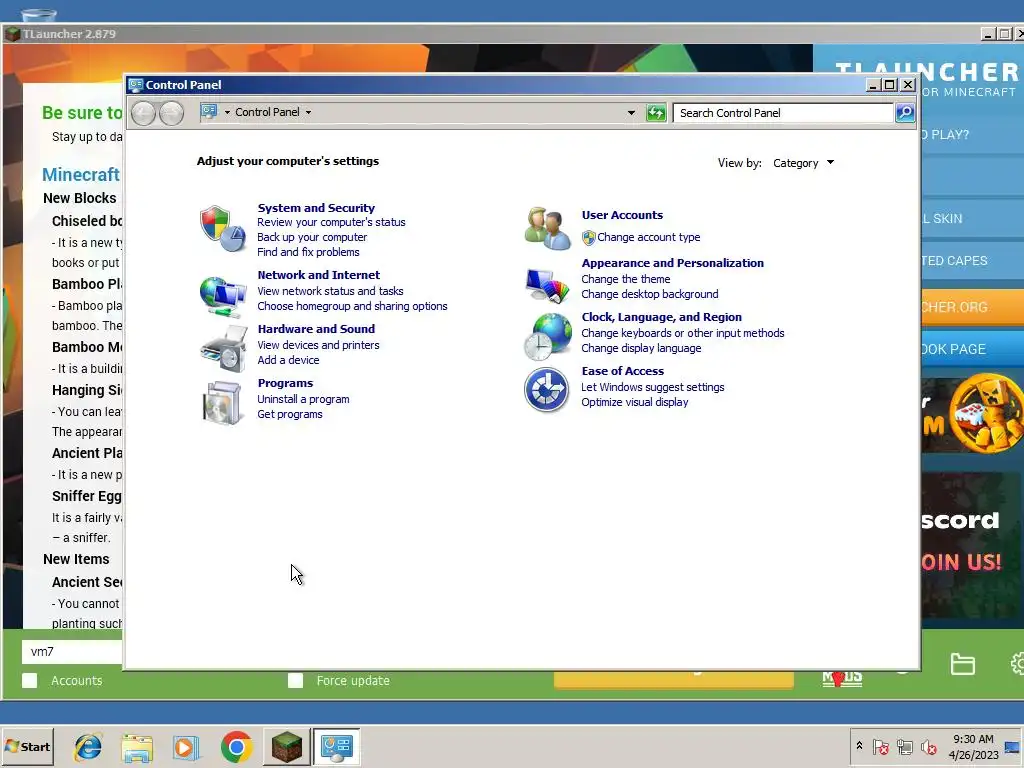1024x768 pixels.
Task: Click the Control Panel icon in address bar
Action: [x=209, y=112]
